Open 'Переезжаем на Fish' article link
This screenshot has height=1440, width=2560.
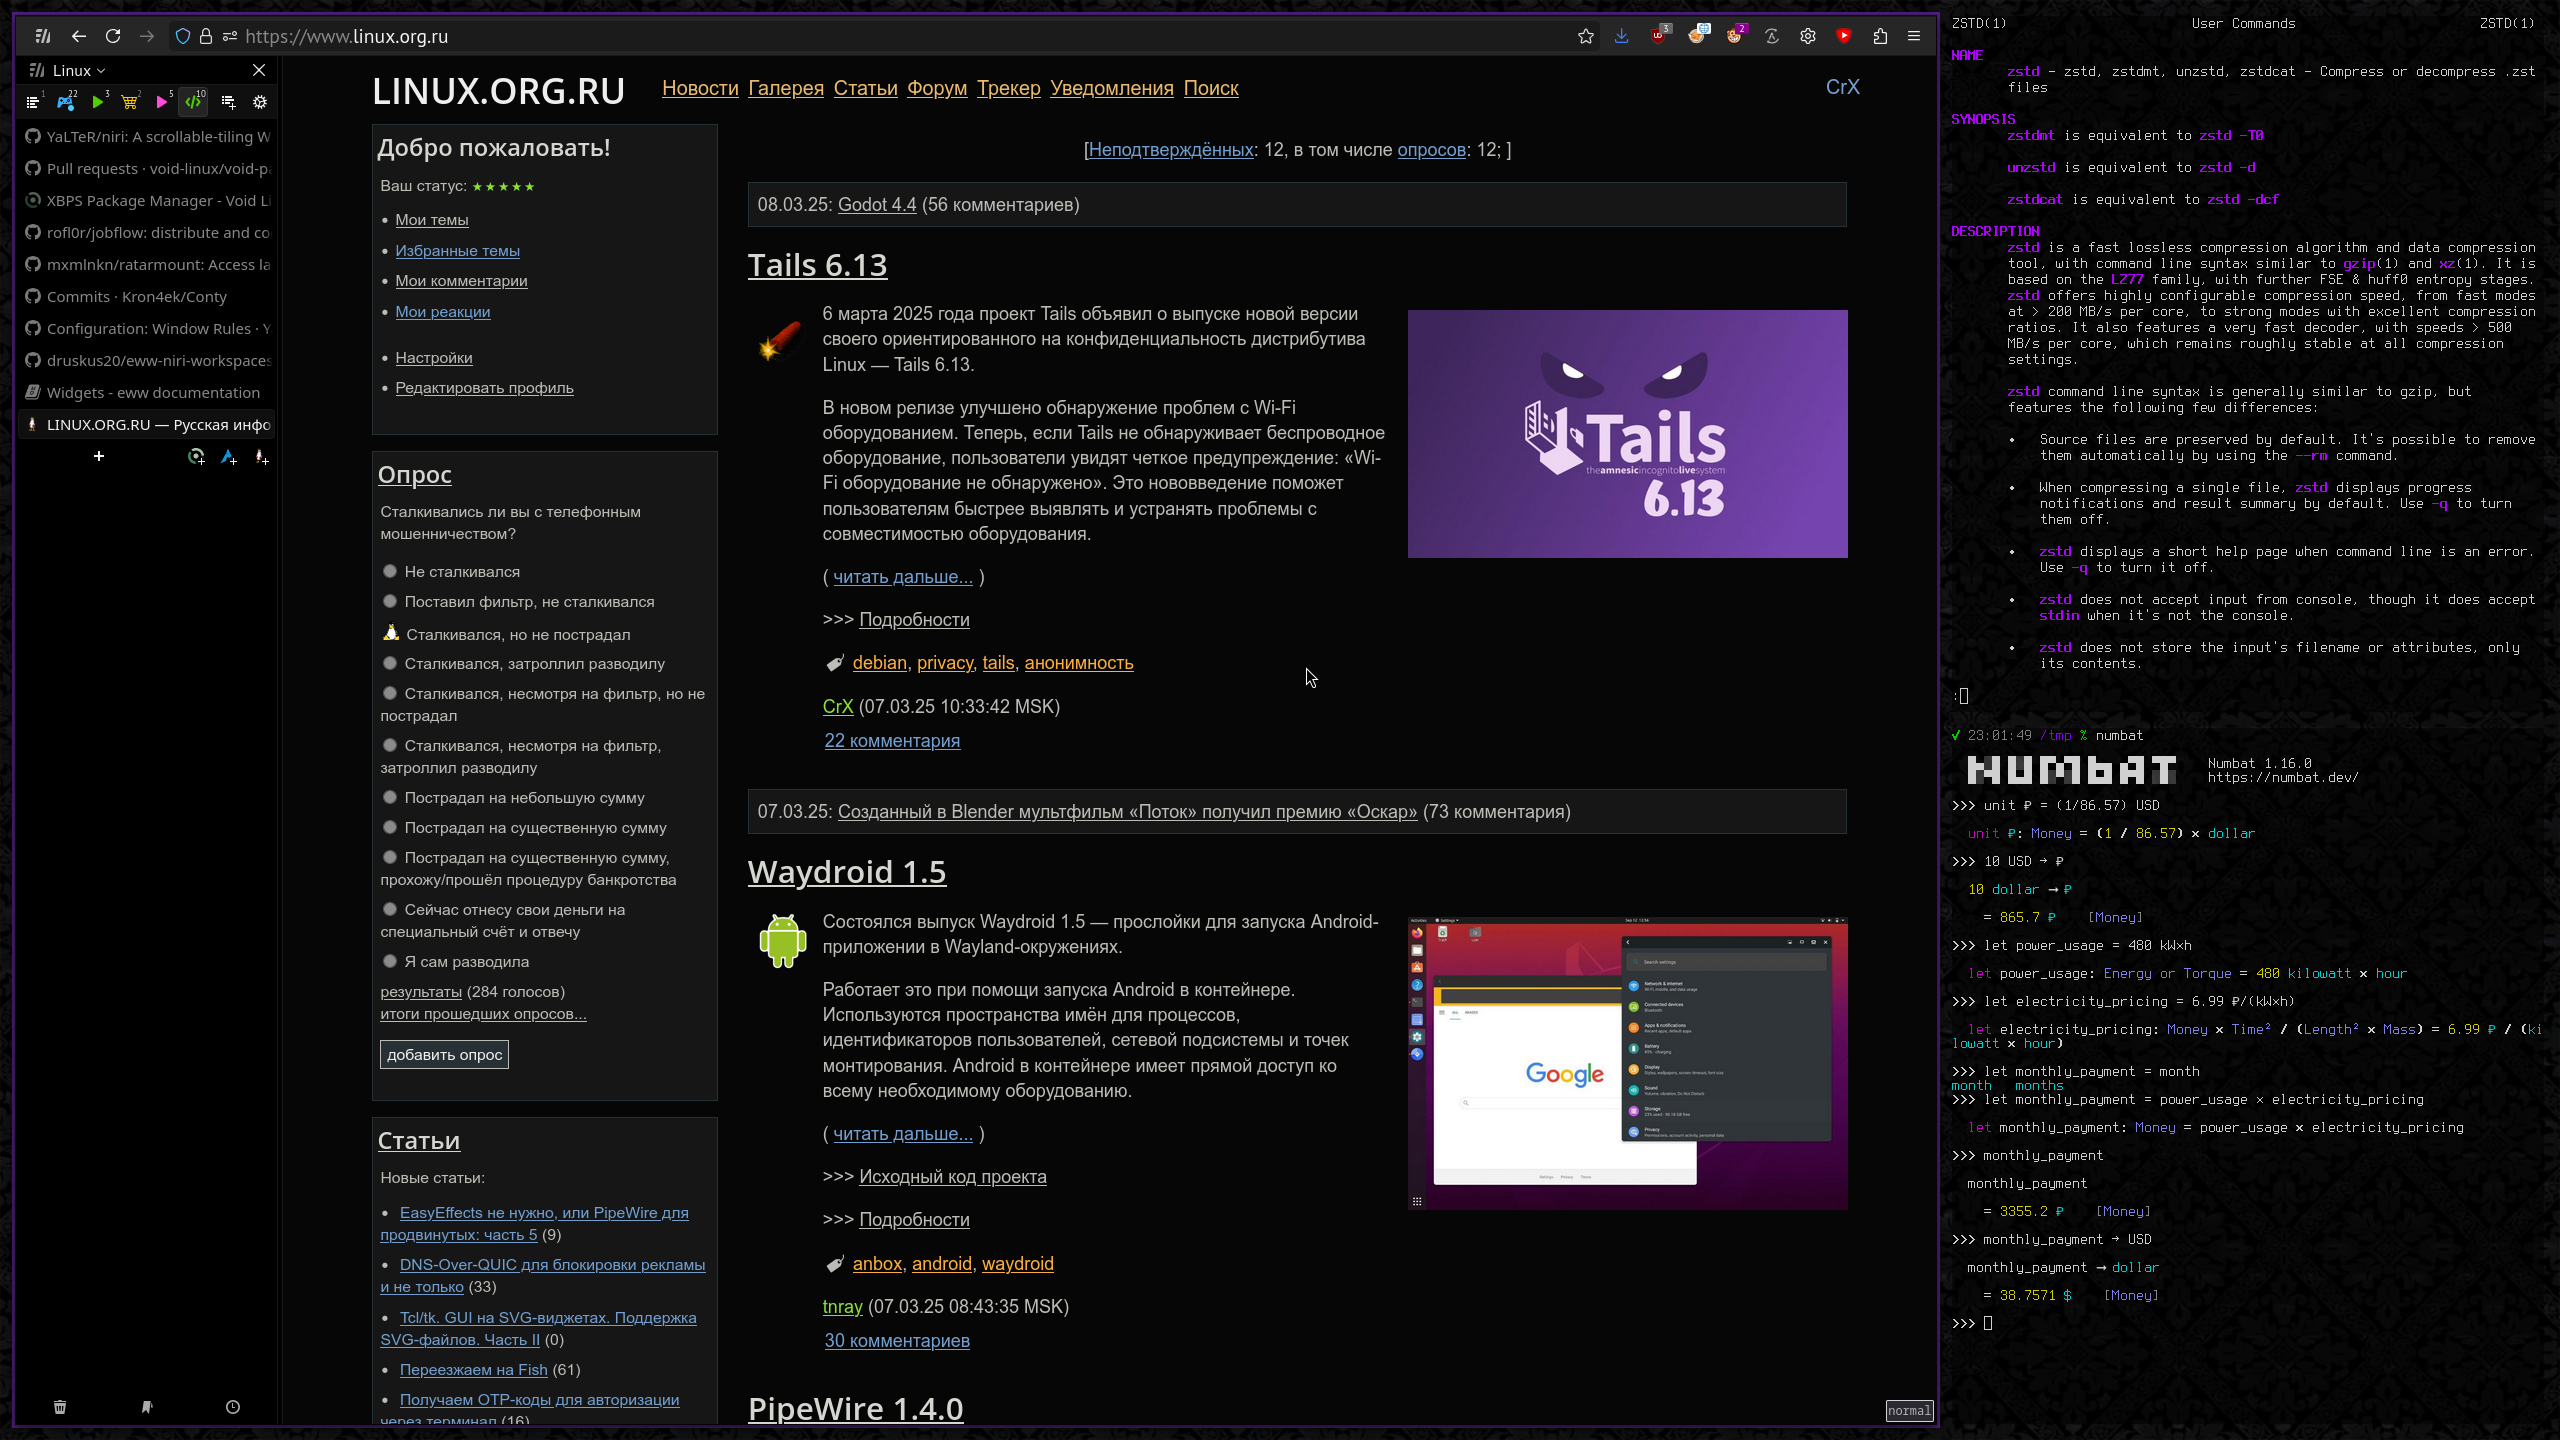click(x=474, y=1369)
